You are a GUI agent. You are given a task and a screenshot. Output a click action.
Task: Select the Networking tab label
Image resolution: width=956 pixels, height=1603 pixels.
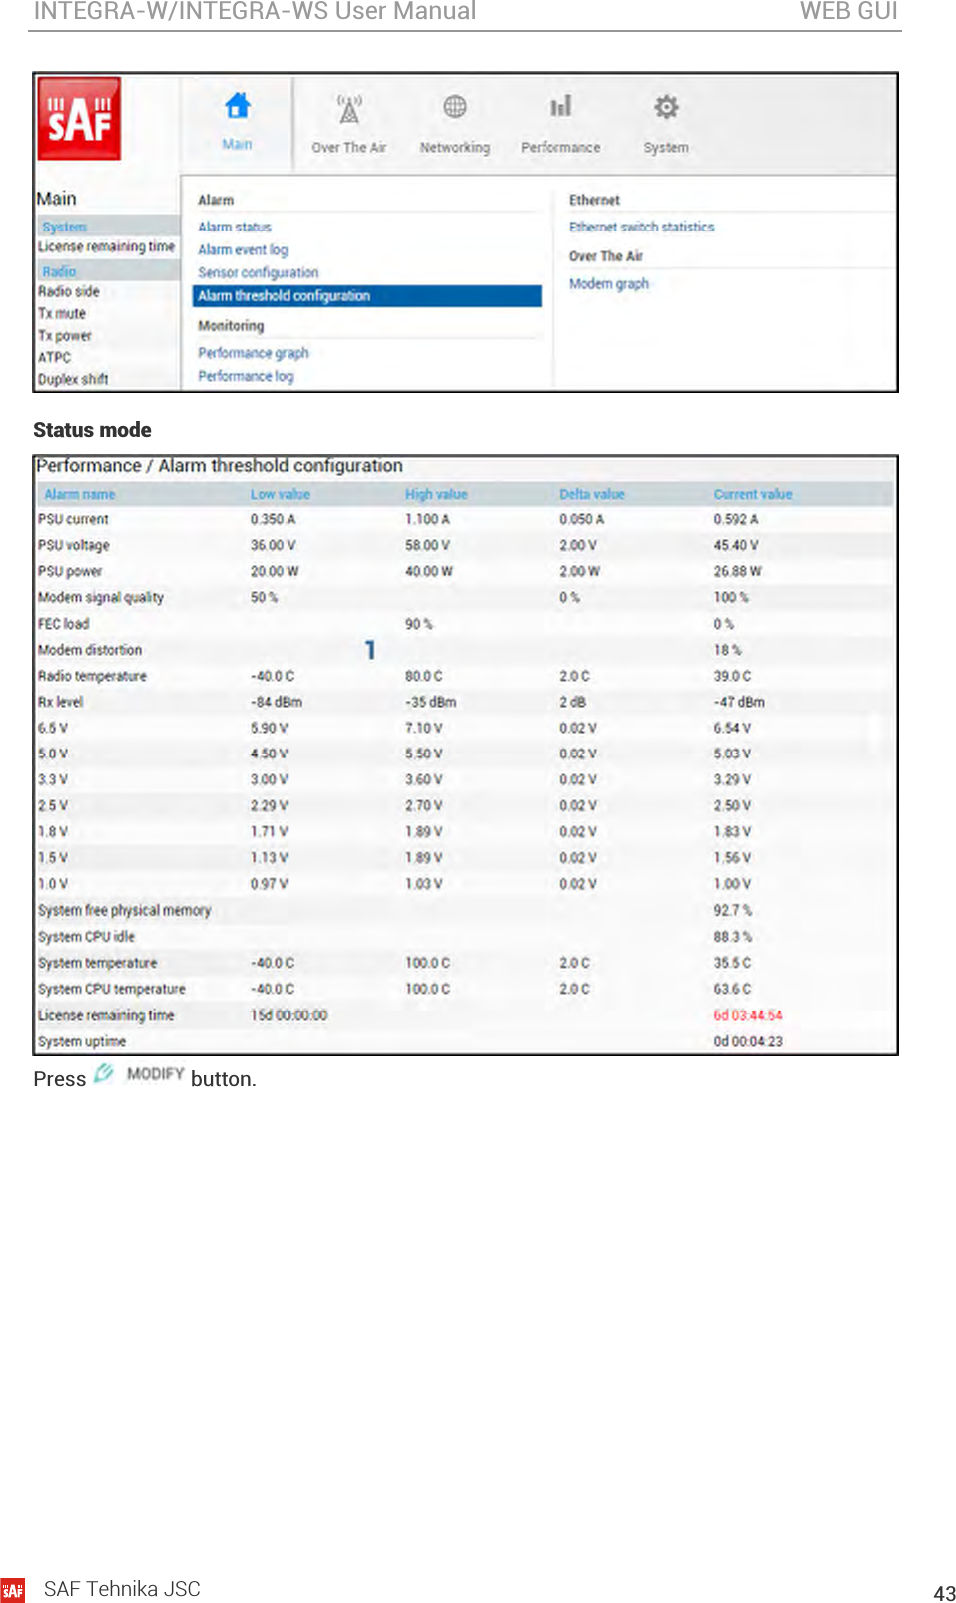455,148
